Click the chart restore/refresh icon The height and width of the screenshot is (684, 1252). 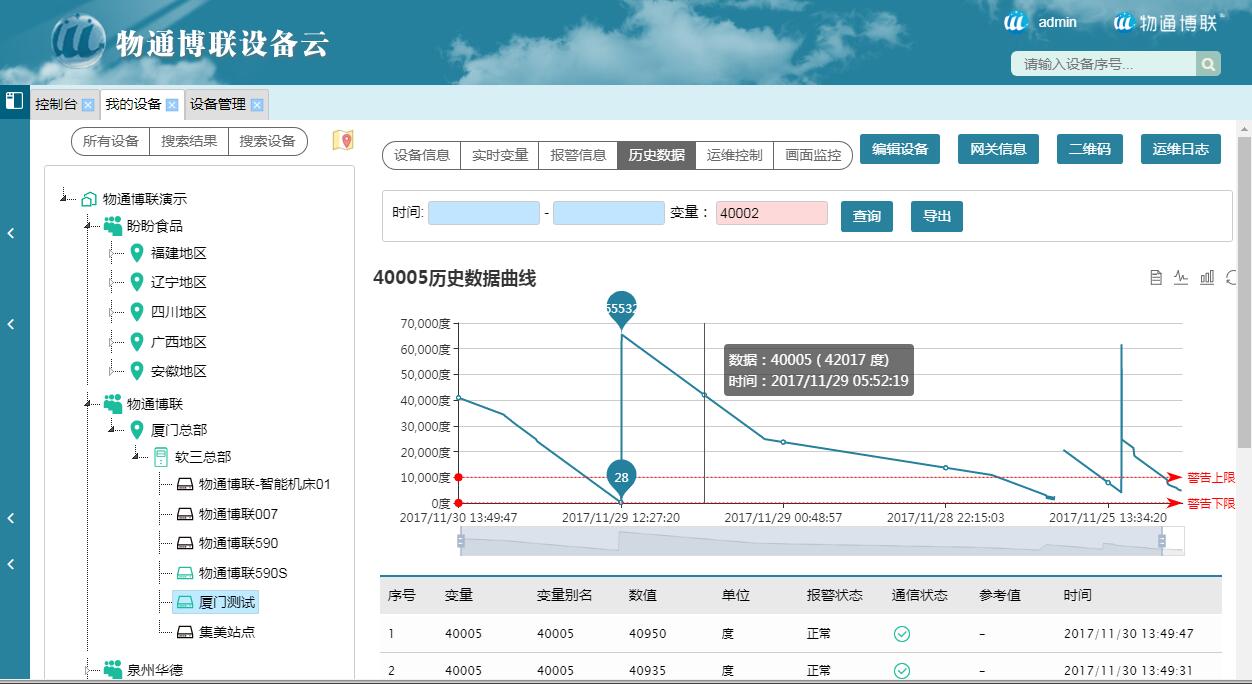[x=1232, y=278]
